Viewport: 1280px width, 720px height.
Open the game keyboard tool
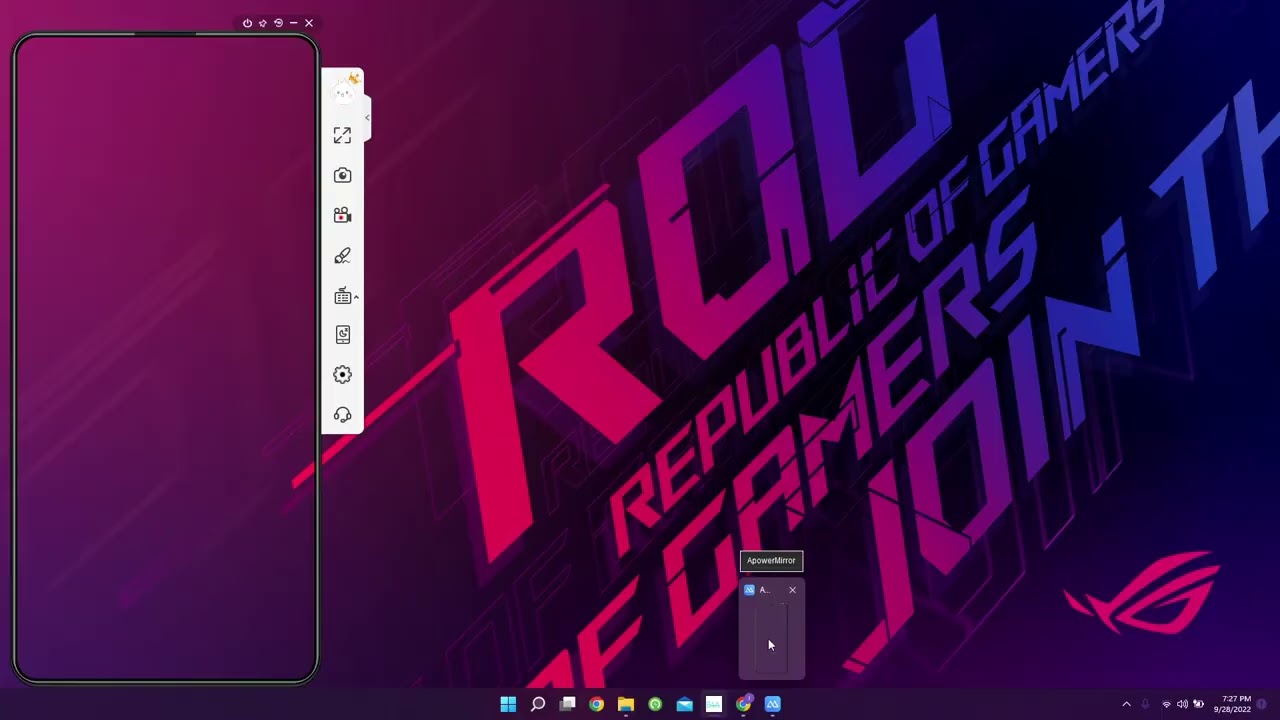[x=342, y=296]
